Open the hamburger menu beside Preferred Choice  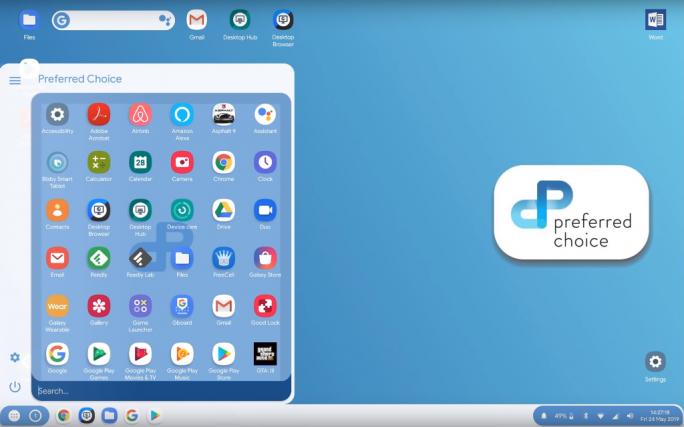[15, 80]
